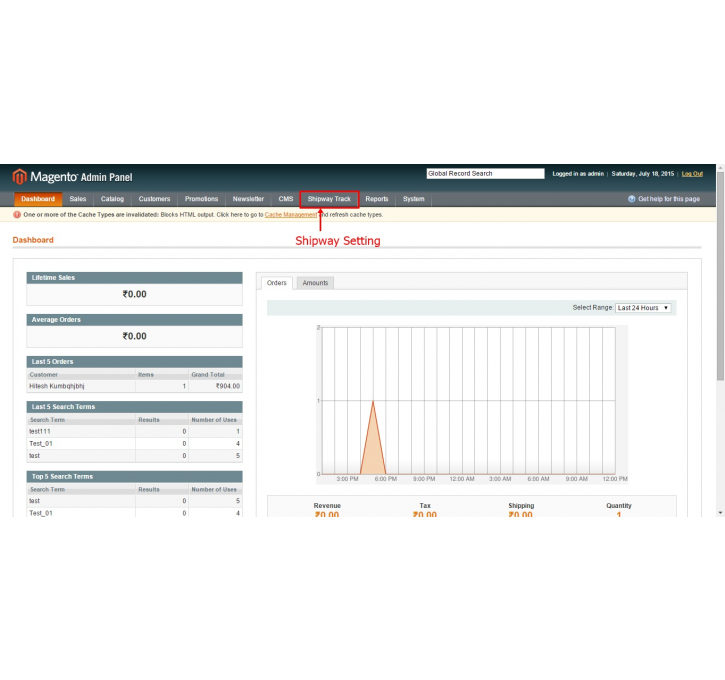The width and height of the screenshot is (725, 680).
Task: Click the orange spike in orders chart
Action: coord(373,448)
